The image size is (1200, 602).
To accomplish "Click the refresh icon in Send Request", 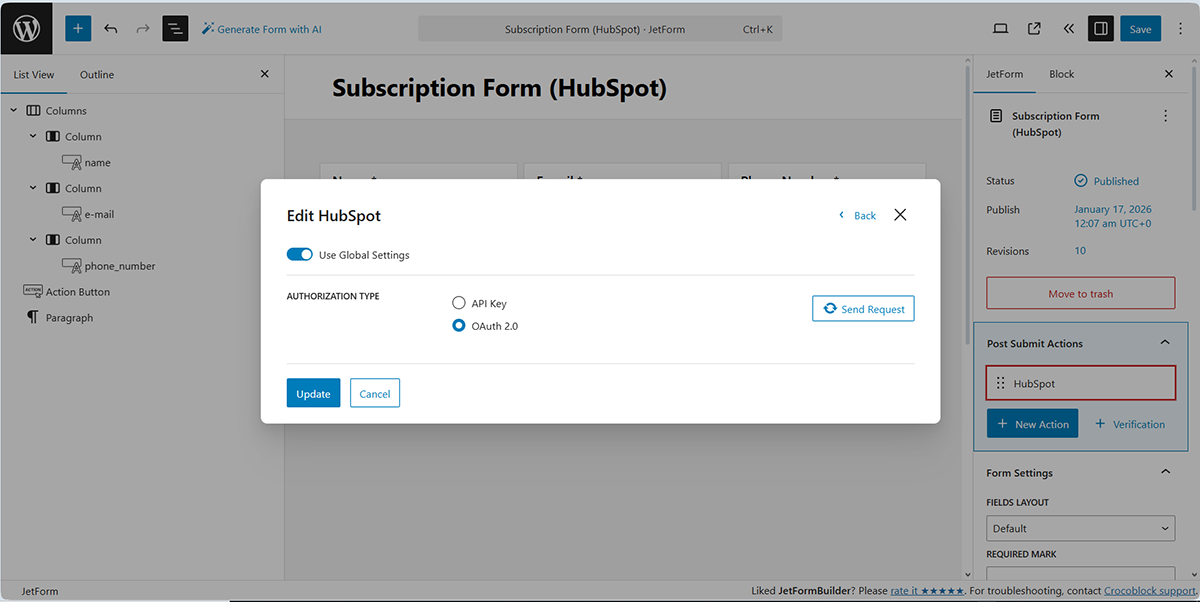I will tap(830, 309).
